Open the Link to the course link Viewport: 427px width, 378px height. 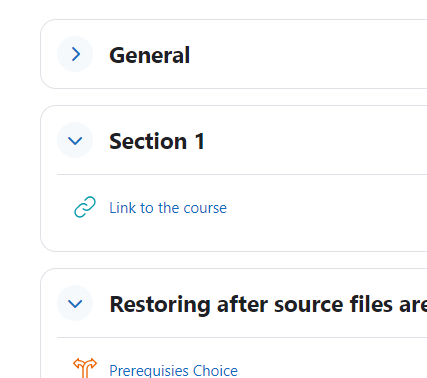click(168, 208)
